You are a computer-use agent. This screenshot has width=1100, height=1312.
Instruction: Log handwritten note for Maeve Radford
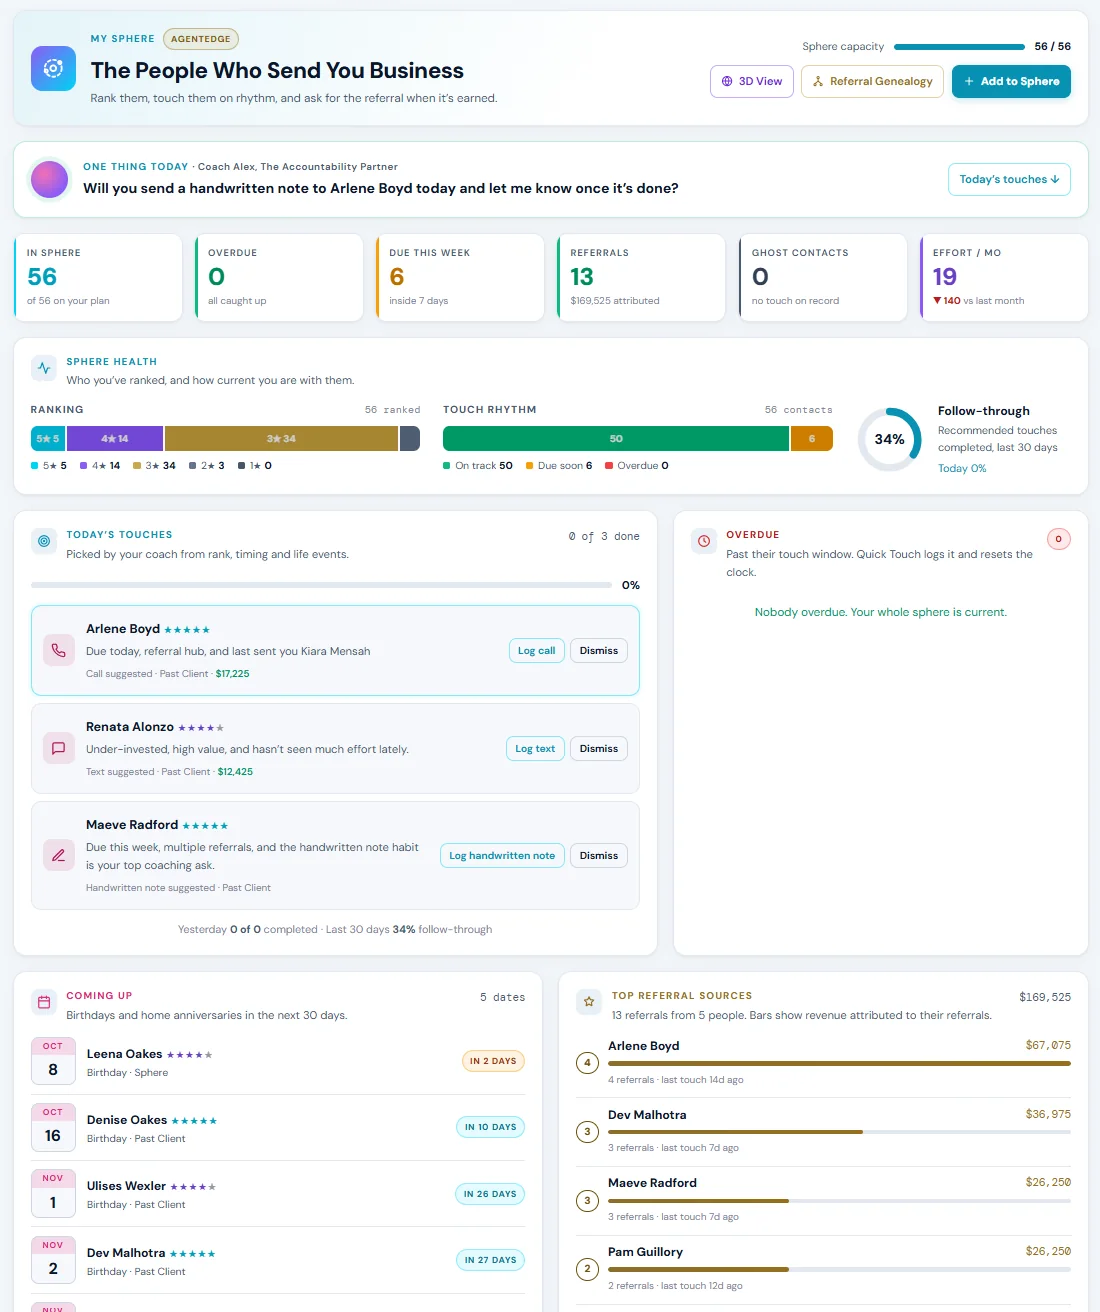tap(502, 855)
